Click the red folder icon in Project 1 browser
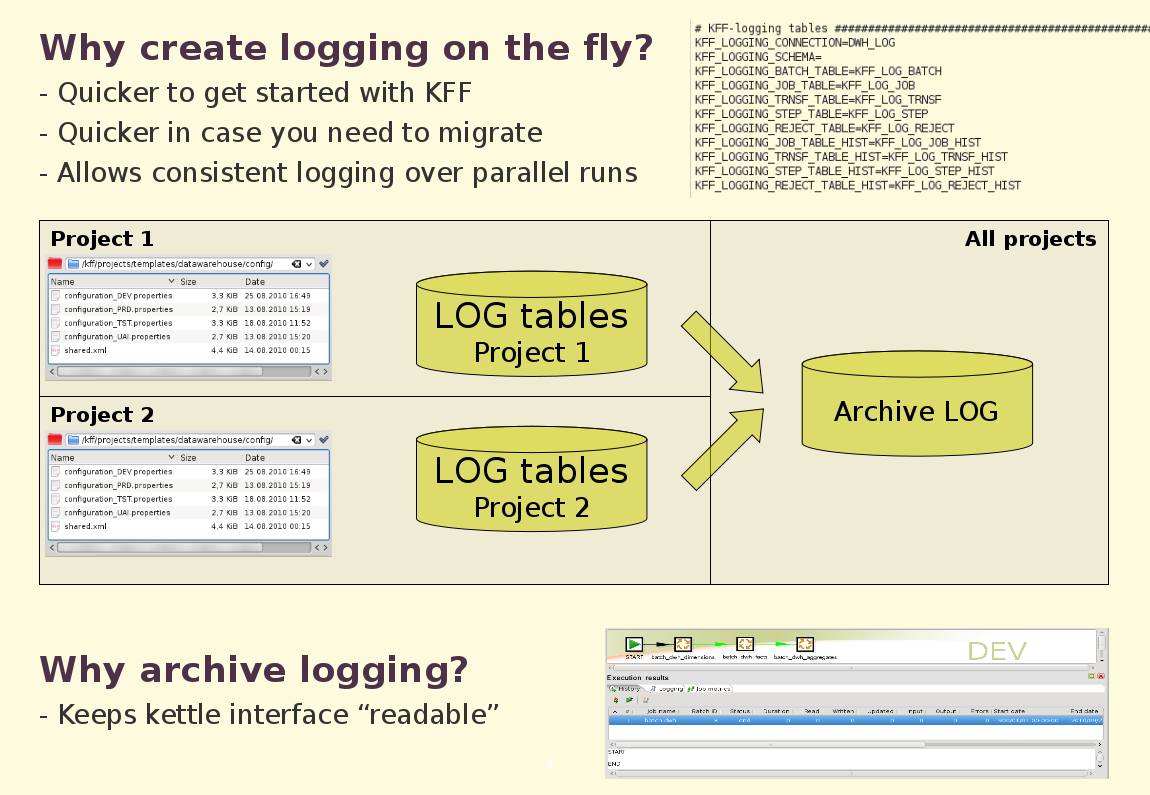This screenshot has width=1150, height=795. 55,263
